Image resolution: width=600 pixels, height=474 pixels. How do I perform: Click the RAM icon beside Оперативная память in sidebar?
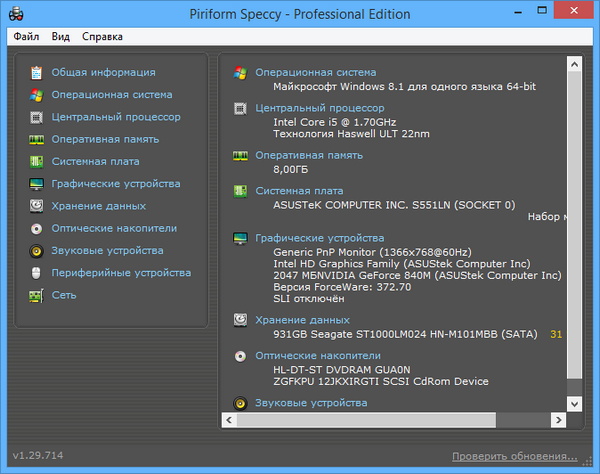point(36,139)
